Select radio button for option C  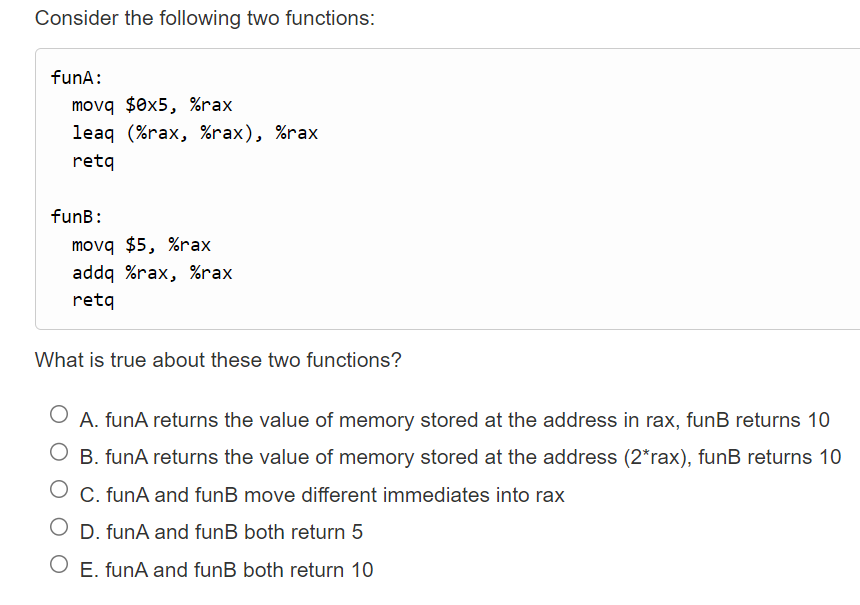[x=57, y=487]
